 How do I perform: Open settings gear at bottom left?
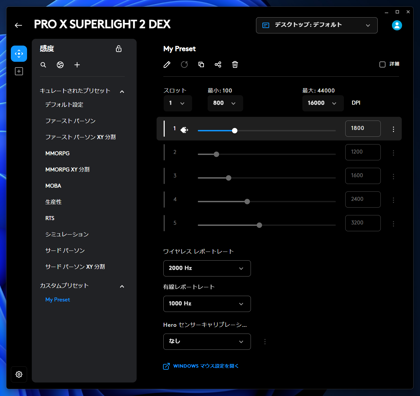click(x=19, y=374)
